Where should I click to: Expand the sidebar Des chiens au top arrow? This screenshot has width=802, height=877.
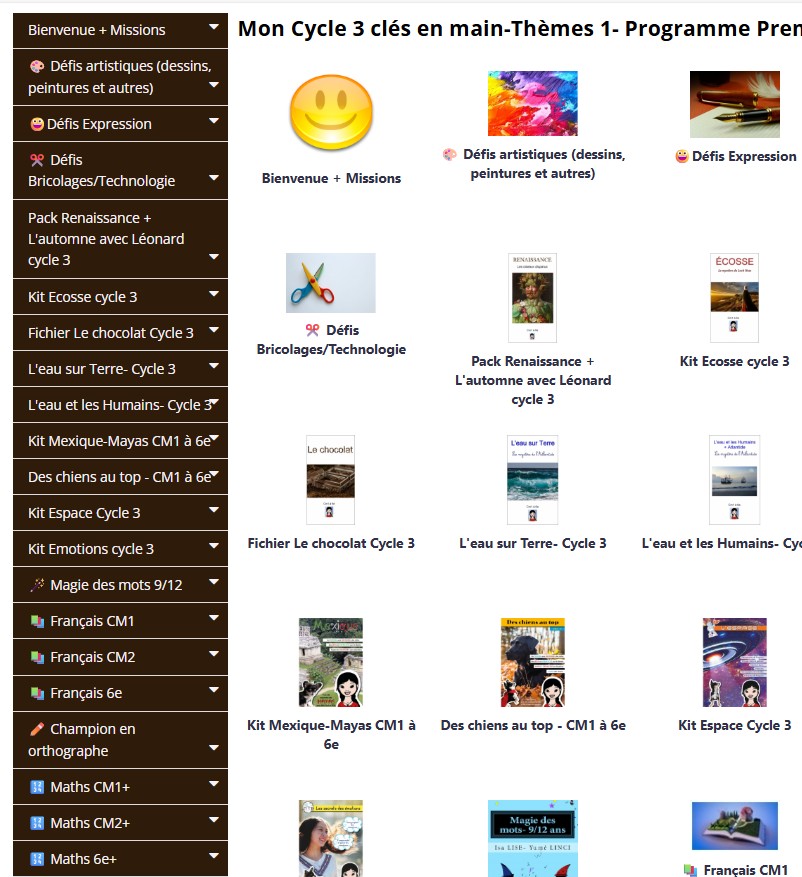(x=214, y=474)
